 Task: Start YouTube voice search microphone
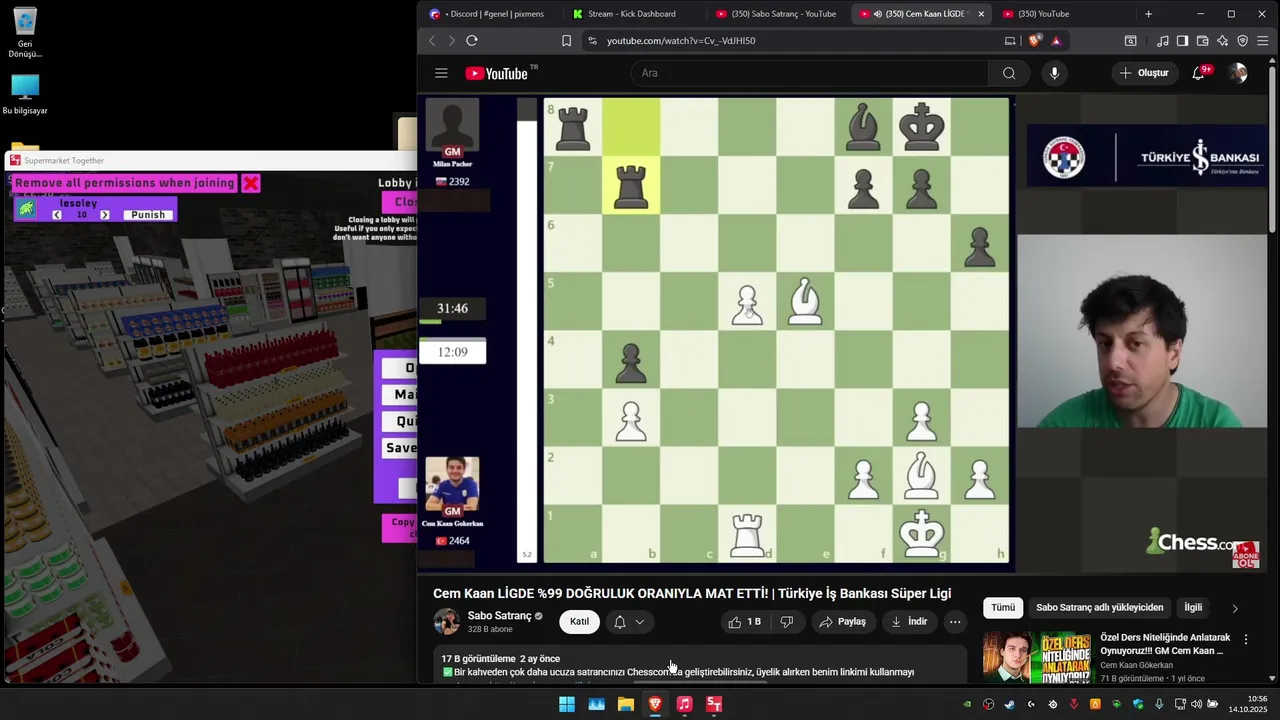(1054, 73)
